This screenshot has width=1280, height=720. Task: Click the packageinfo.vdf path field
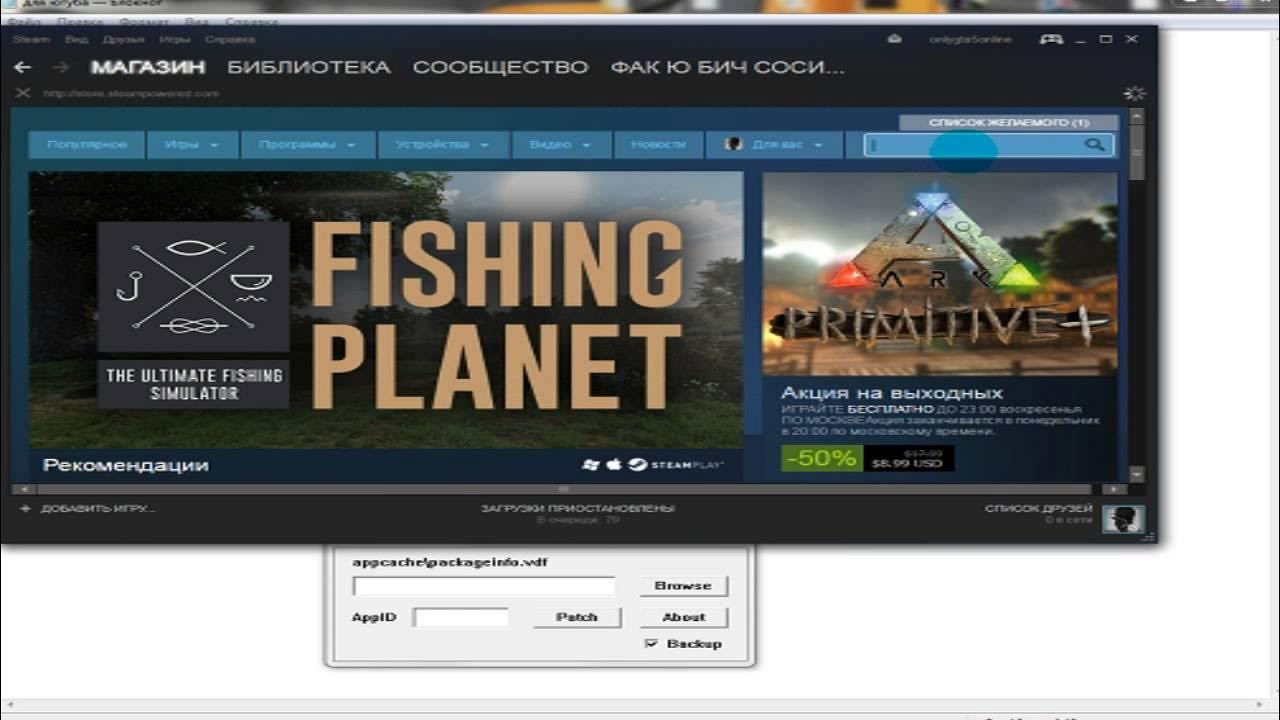[484, 586]
